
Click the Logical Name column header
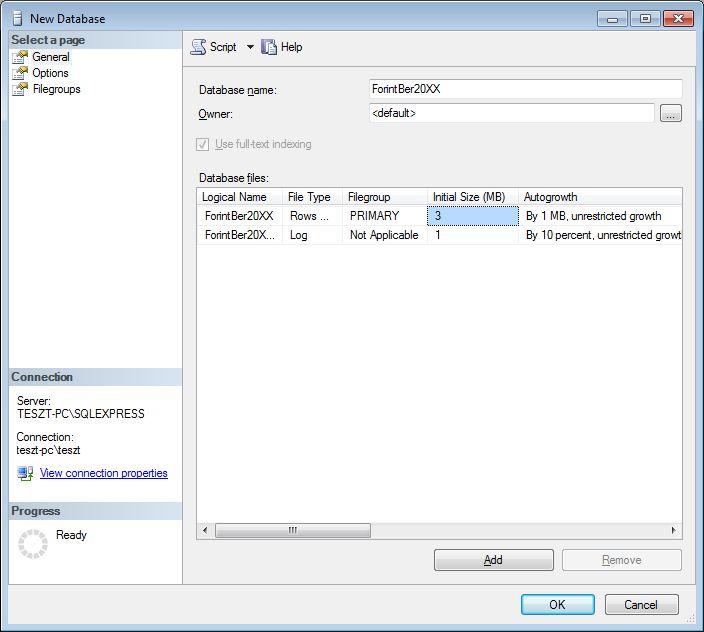coord(239,197)
